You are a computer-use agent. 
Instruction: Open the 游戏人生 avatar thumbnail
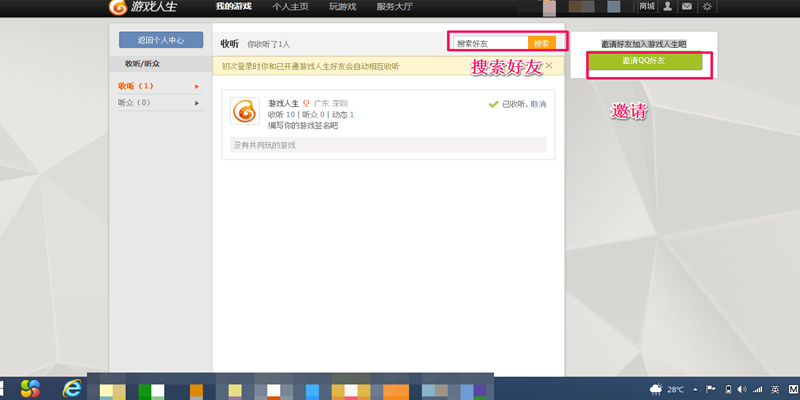pyautogui.click(x=244, y=111)
